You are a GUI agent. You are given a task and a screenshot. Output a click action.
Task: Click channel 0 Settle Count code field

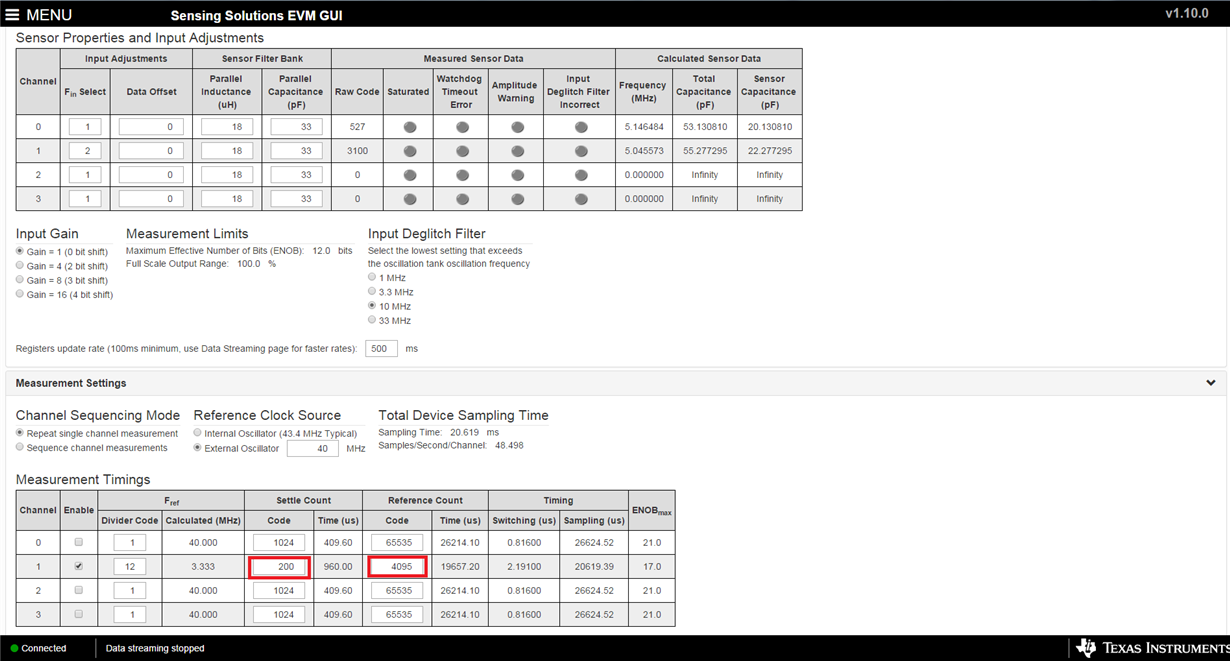click(279, 542)
